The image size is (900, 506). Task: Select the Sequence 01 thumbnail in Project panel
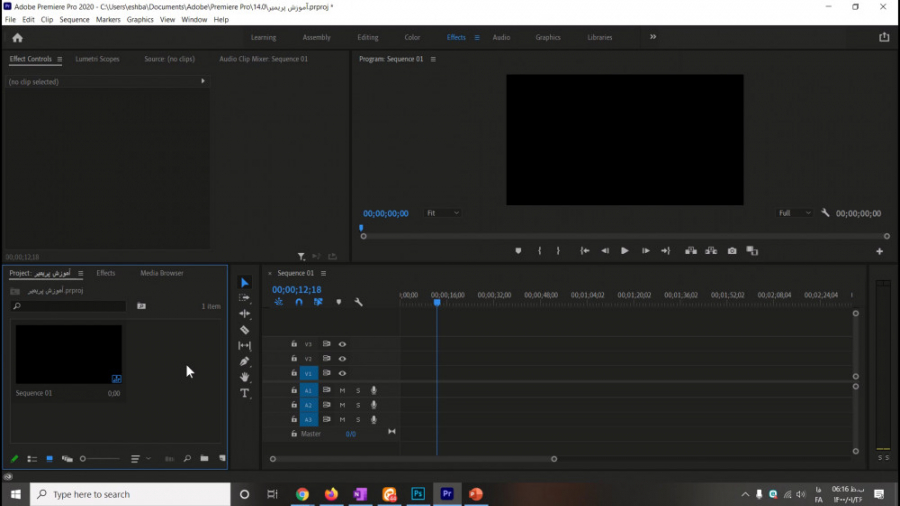69,354
